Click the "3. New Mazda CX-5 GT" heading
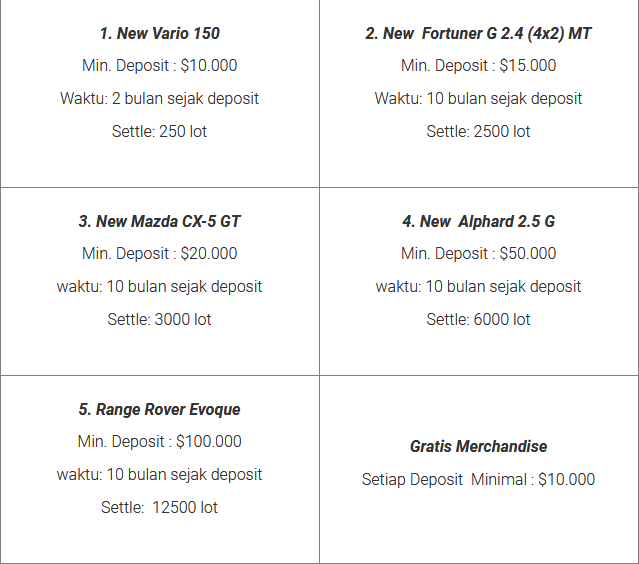The width and height of the screenshot is (639, 564). (160, 221)
